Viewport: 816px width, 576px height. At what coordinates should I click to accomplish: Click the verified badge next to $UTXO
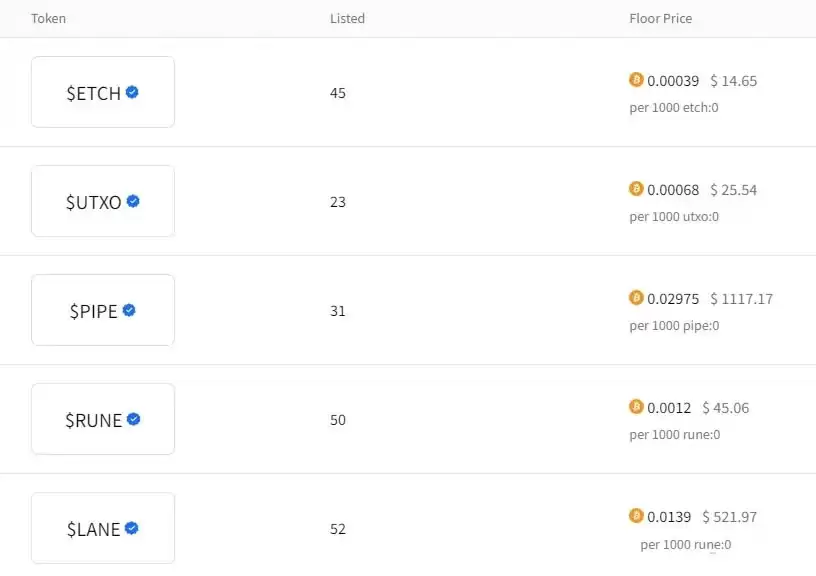133,201
